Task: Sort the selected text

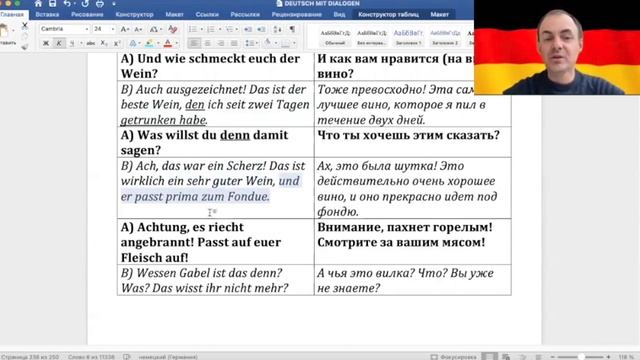Action: click(x=277, y=29)
